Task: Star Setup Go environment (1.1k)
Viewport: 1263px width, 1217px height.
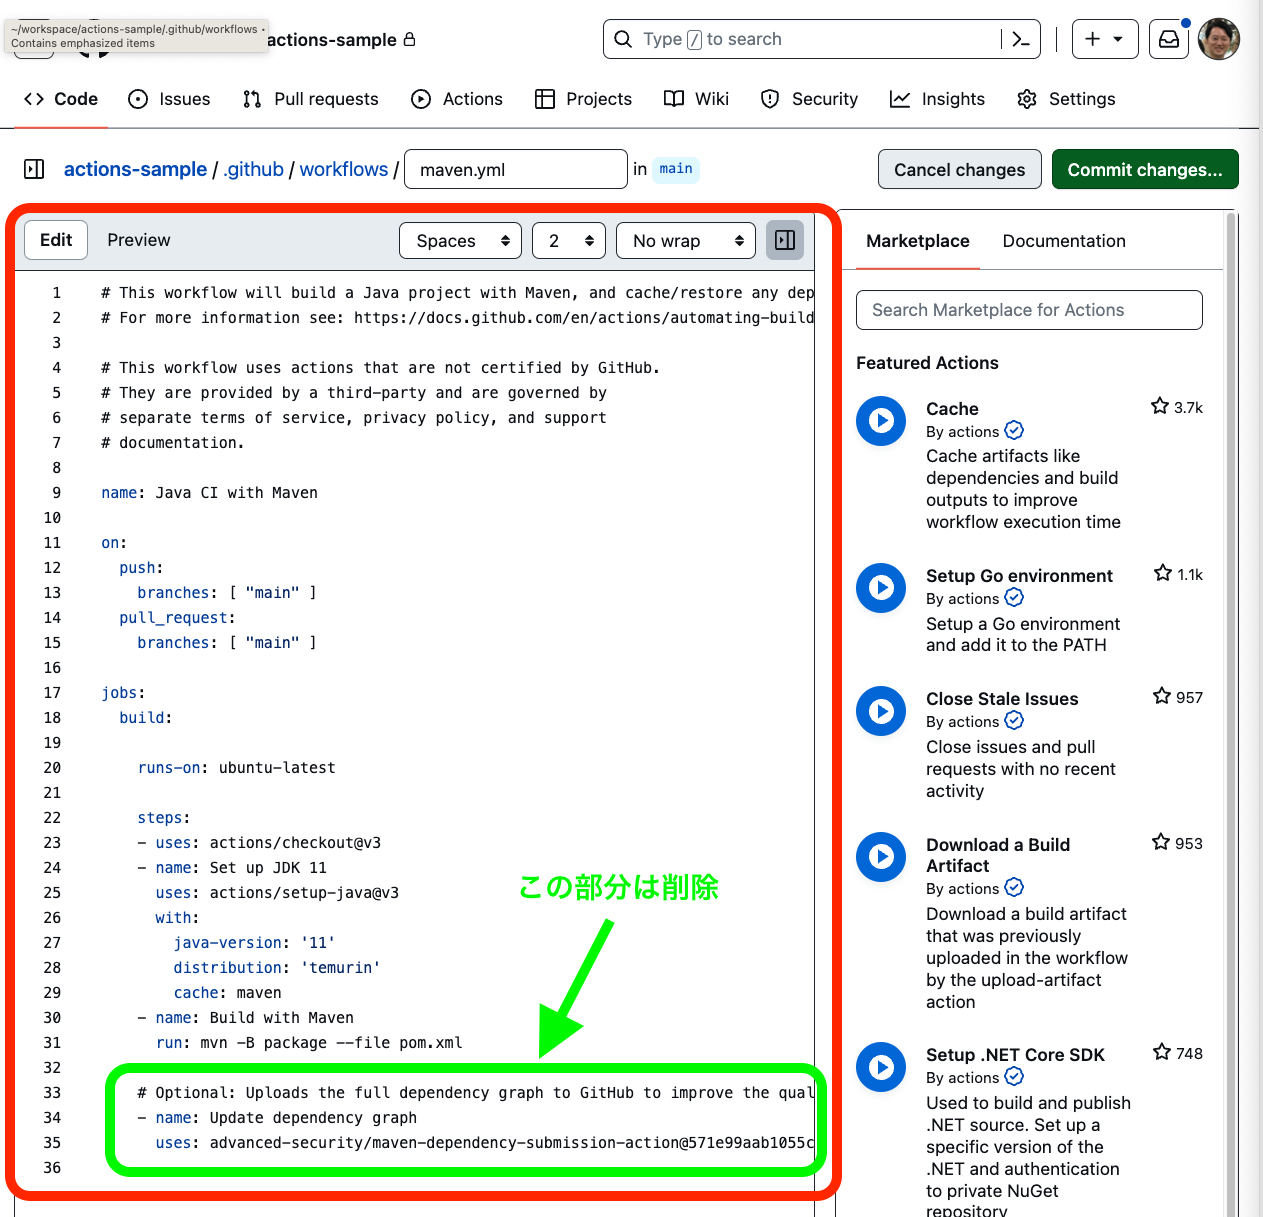Action: 1163,573
